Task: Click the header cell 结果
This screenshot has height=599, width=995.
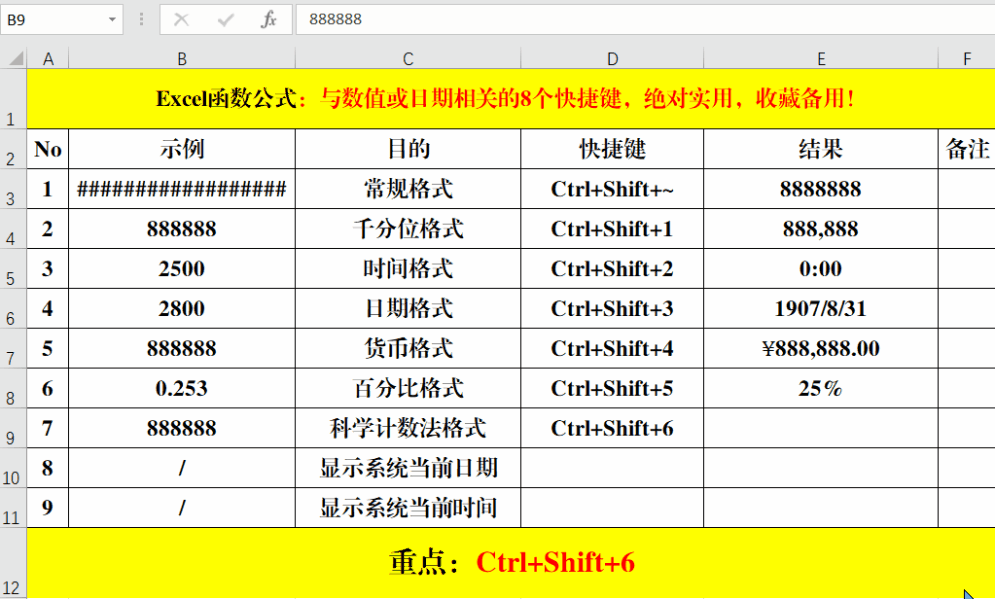Action: click(821, 149)
